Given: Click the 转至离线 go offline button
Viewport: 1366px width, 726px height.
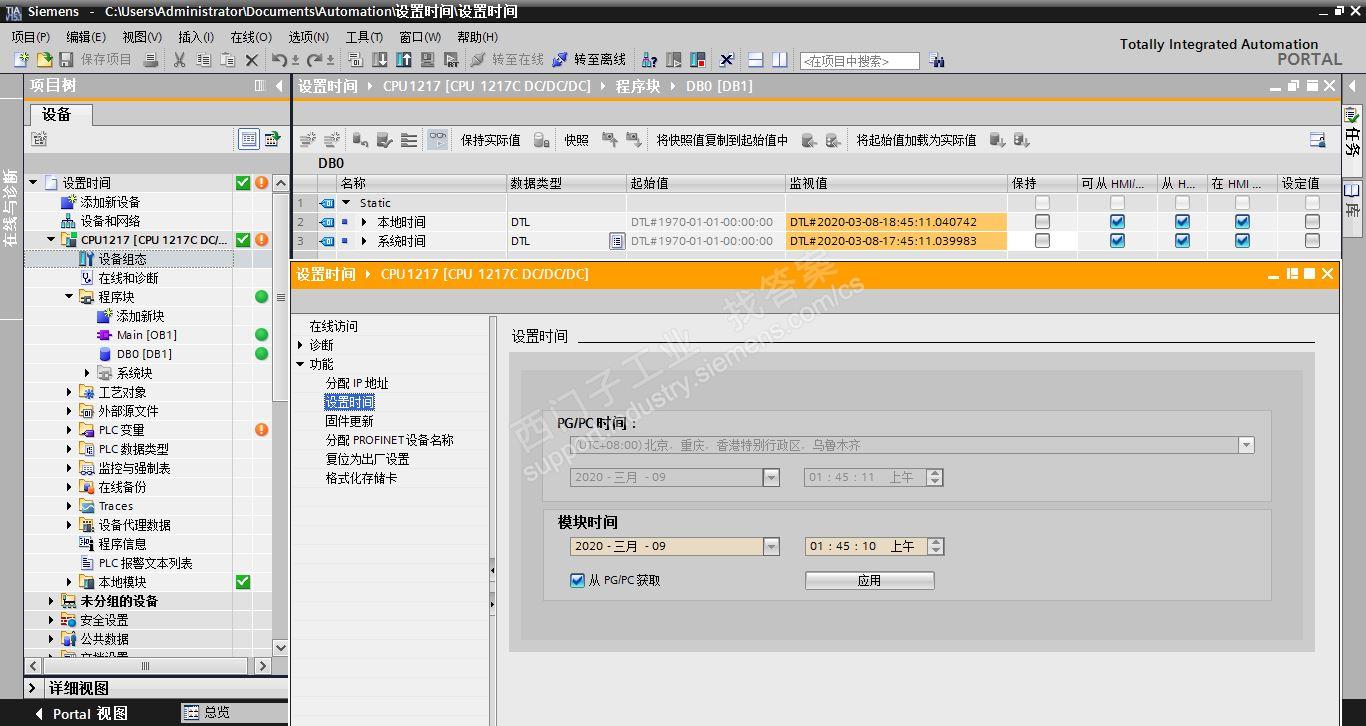Looking at the screenshot, I should 589,60.
